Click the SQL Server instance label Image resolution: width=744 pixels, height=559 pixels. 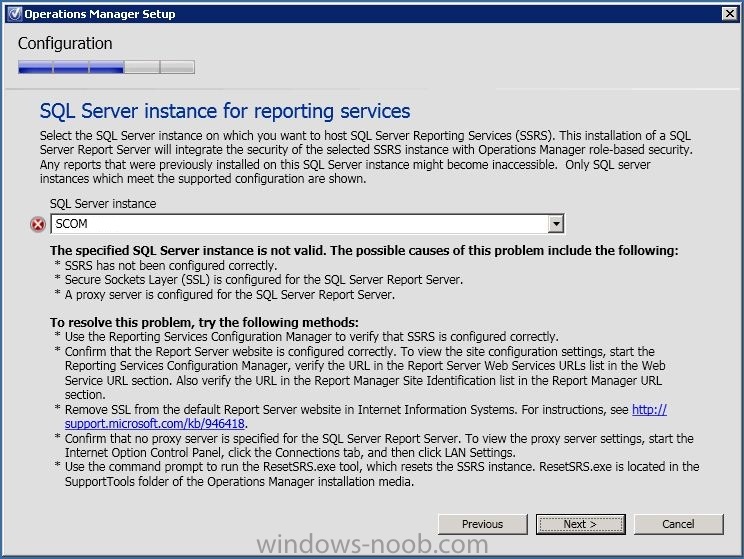[103, 204]
